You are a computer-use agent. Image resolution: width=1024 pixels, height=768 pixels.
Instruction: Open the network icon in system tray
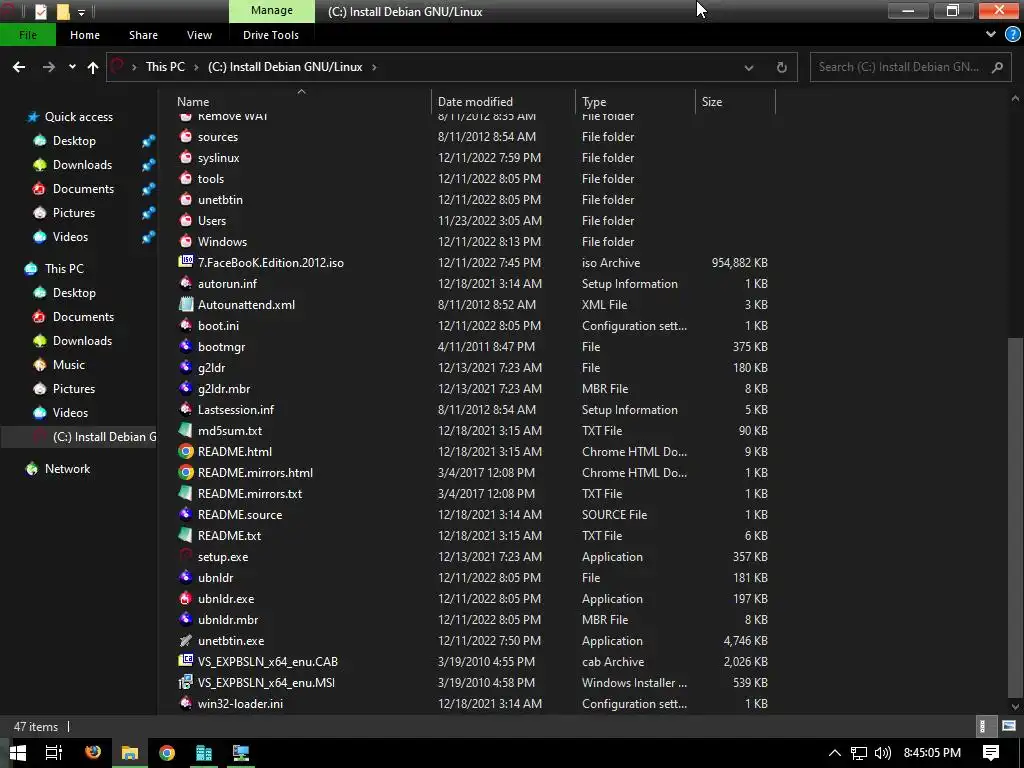[x=859, y=752]
